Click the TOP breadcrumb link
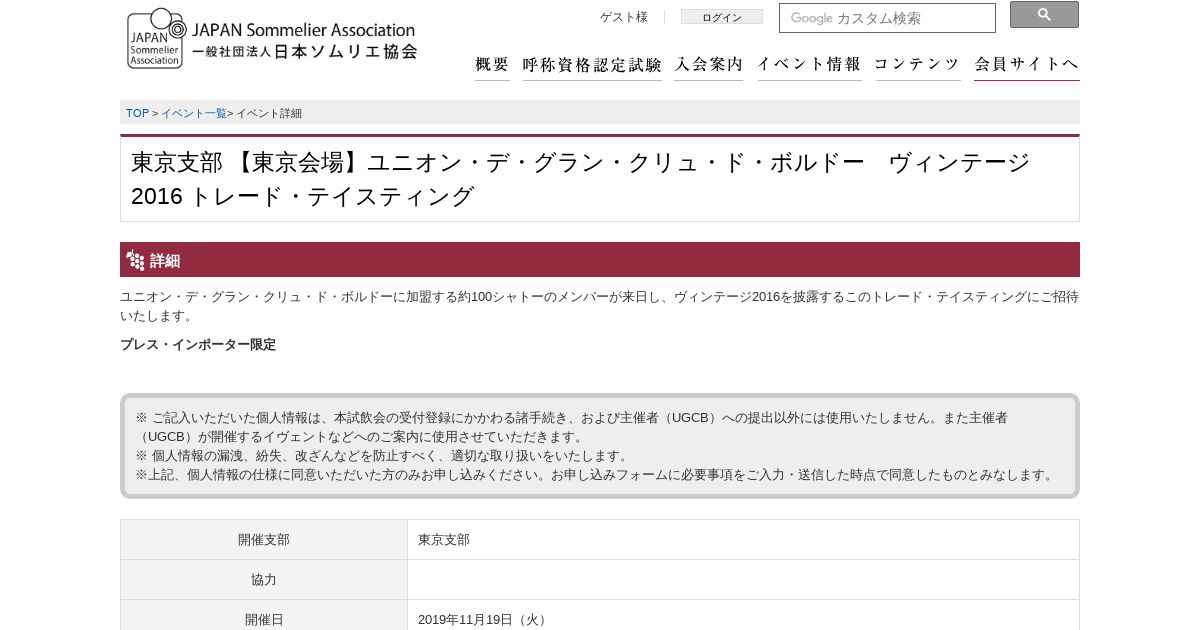 tap(137, 113)
